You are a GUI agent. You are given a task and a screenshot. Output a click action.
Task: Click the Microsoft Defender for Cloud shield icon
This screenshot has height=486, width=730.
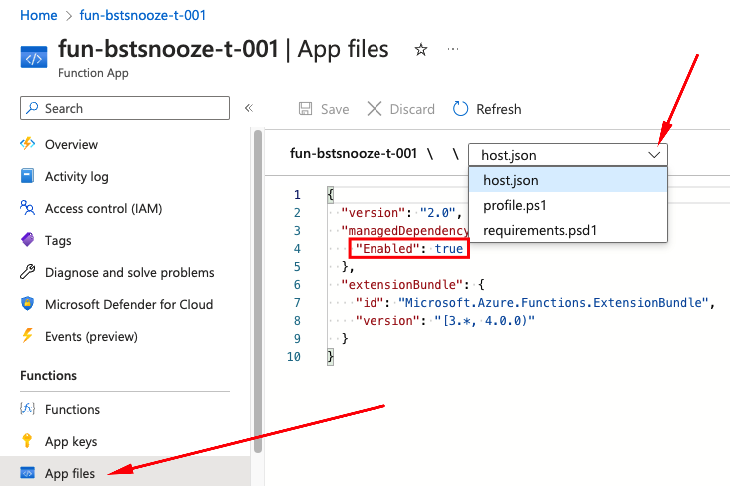pos(28,304)
